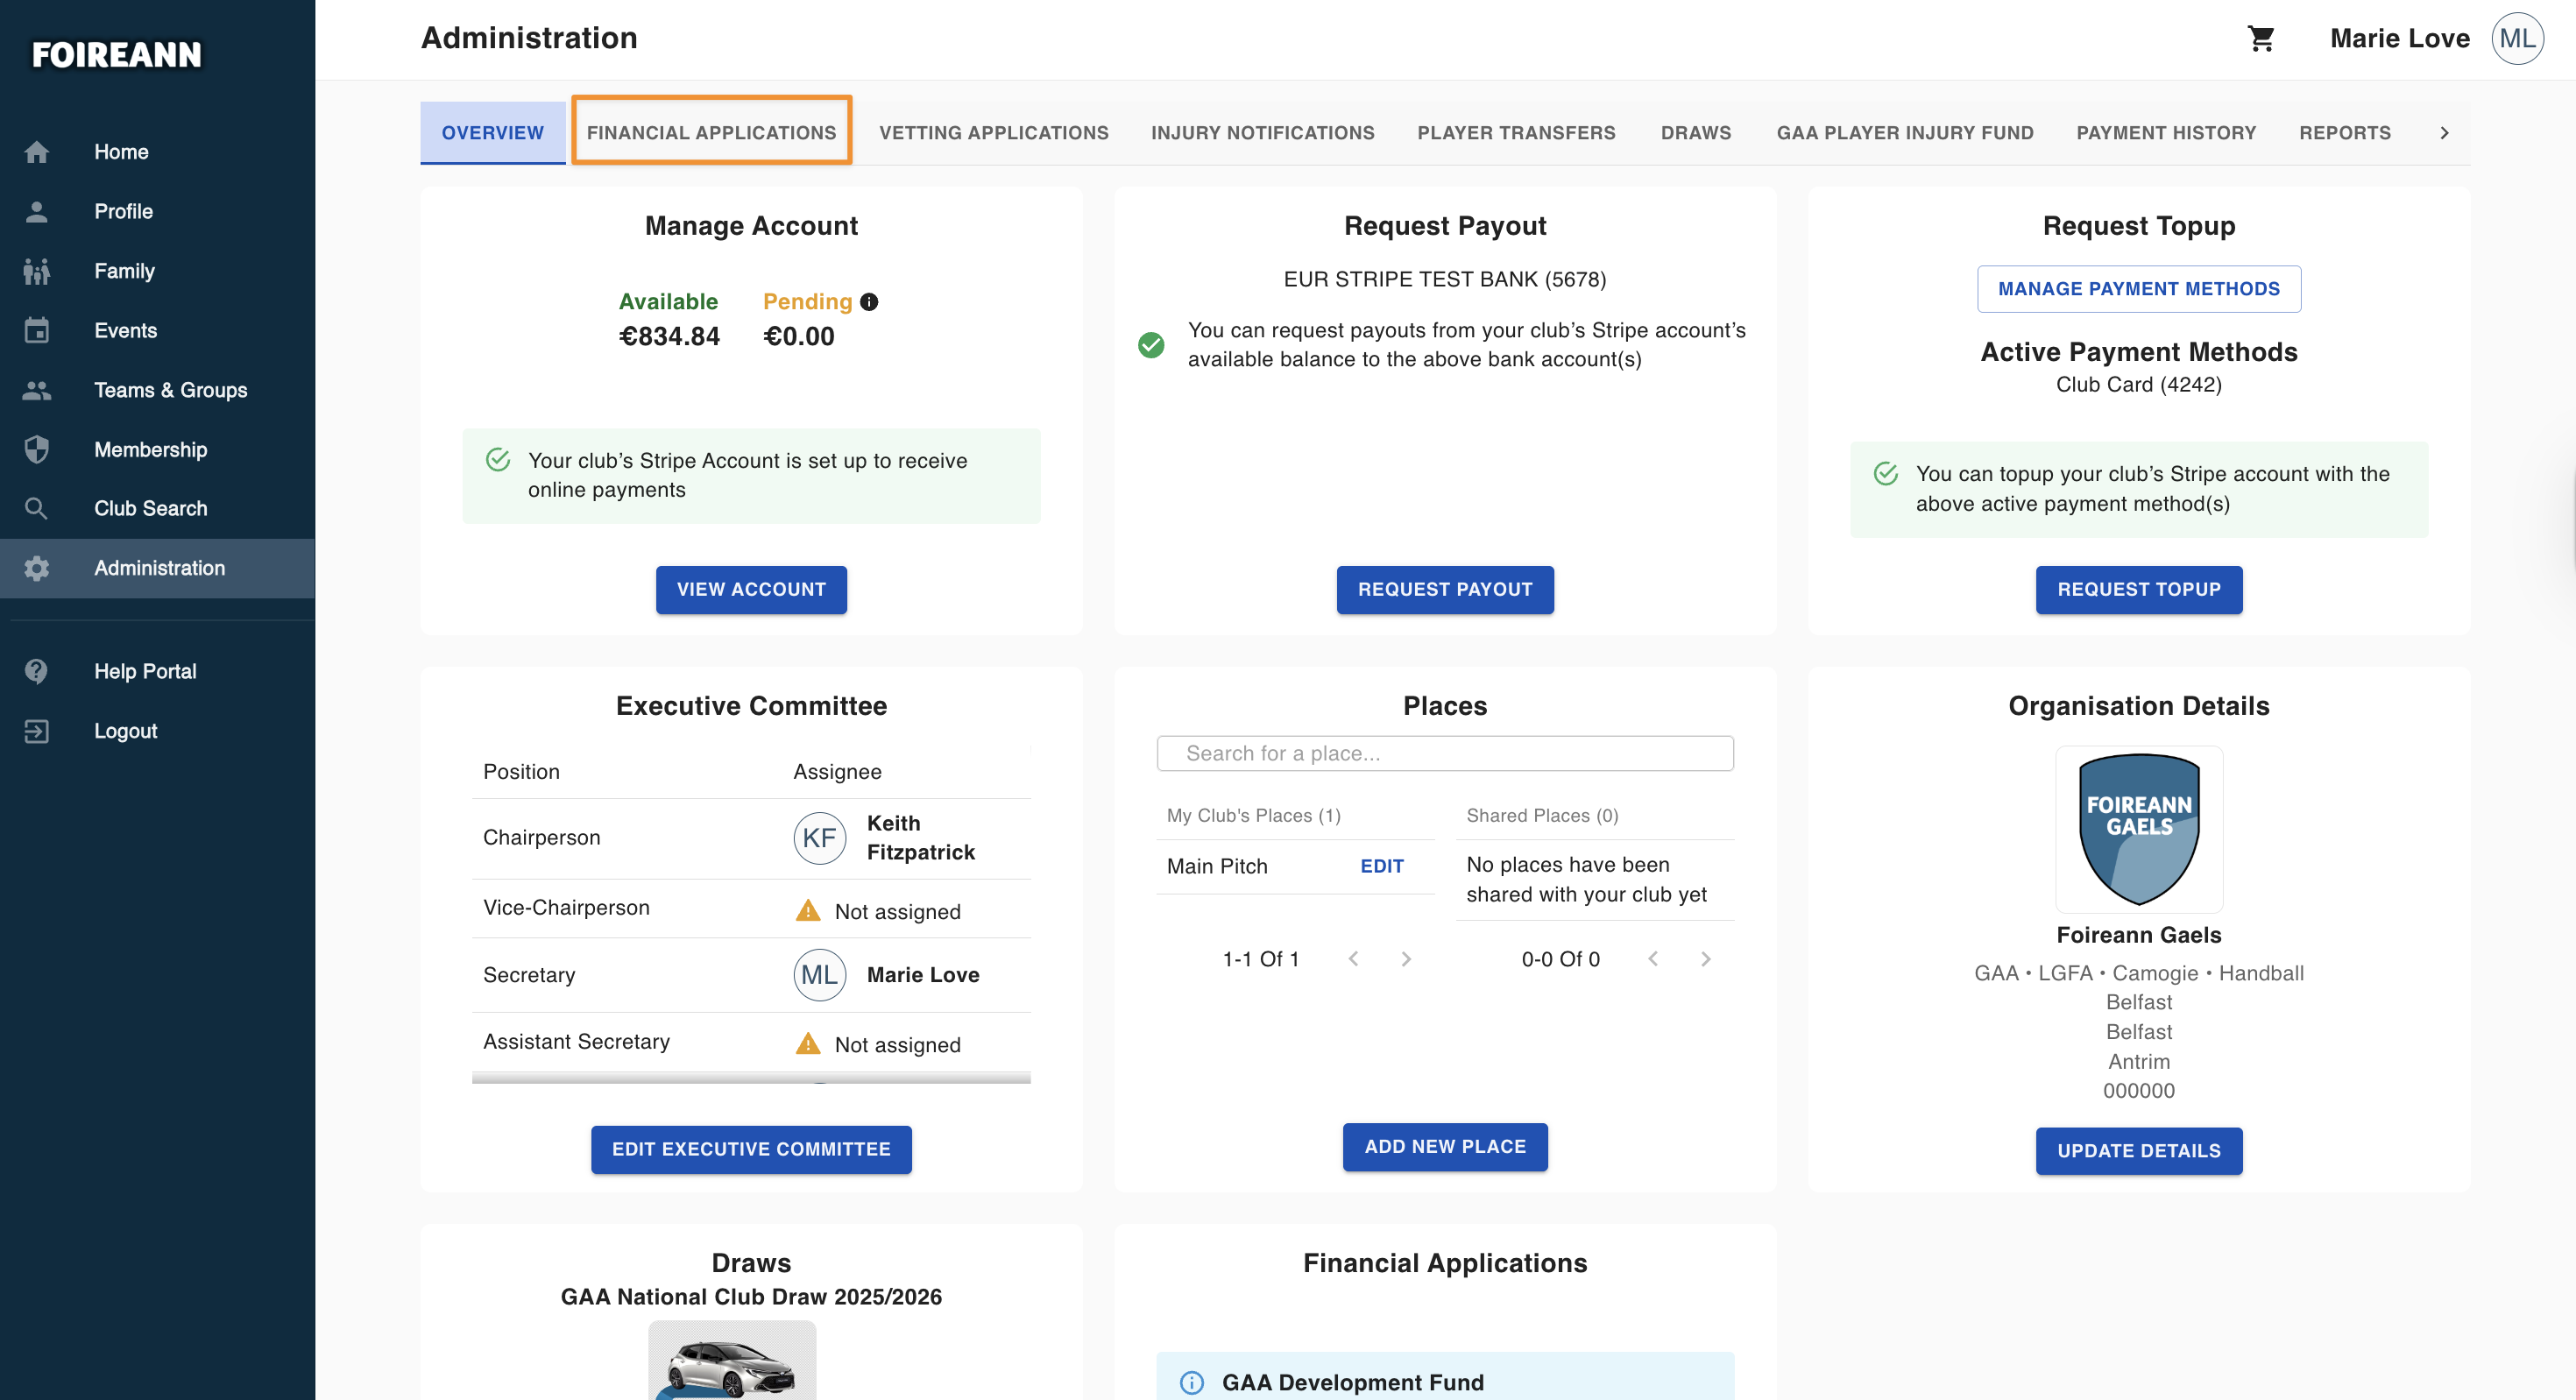Viewport: 2576px width, 1400px height.
Task: Click the Logout exit icon
Action: tap(37, 731)
